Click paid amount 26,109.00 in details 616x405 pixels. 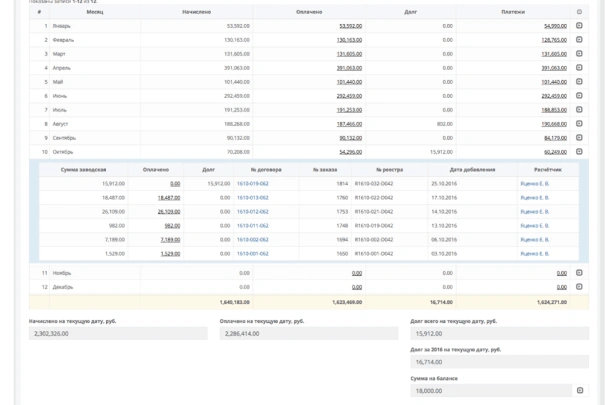click(x=168, y=212)
